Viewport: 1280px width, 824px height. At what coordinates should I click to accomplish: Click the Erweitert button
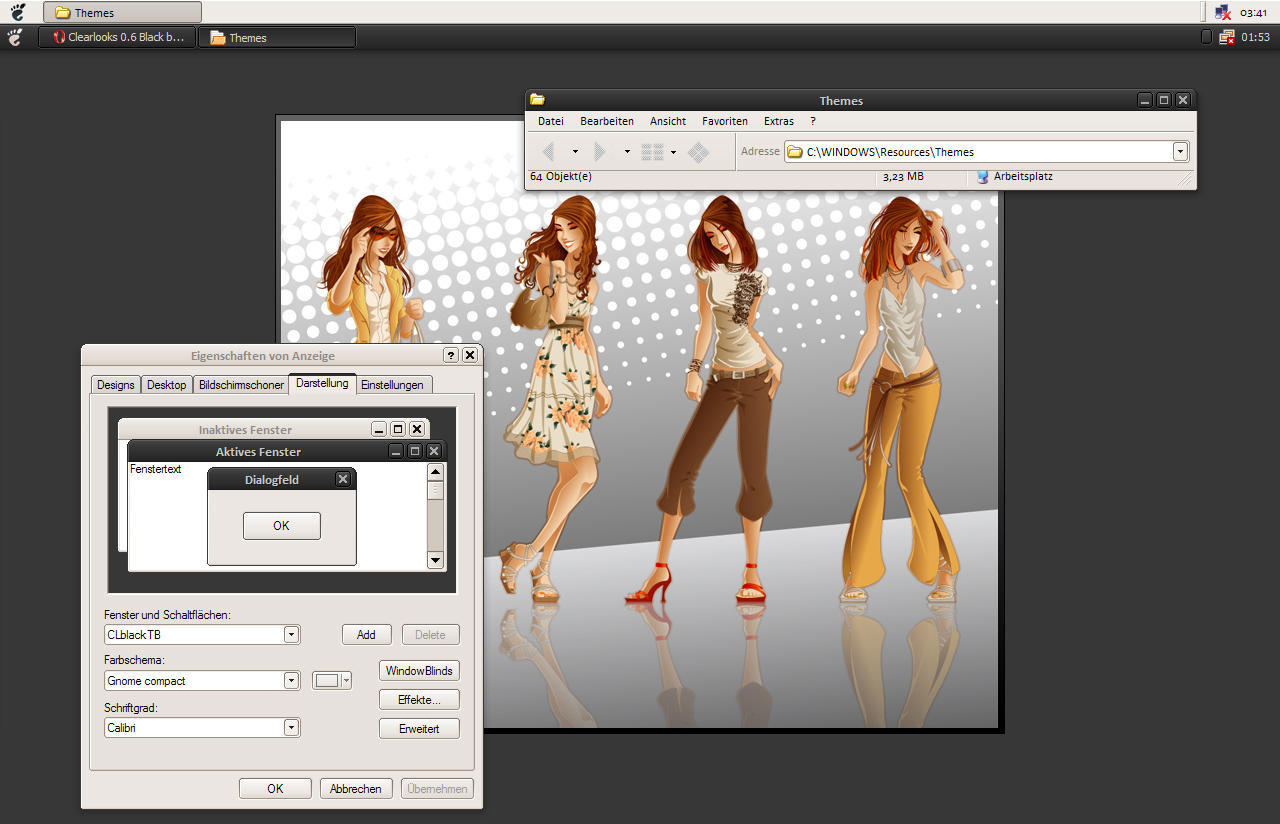tap(419, 728)
